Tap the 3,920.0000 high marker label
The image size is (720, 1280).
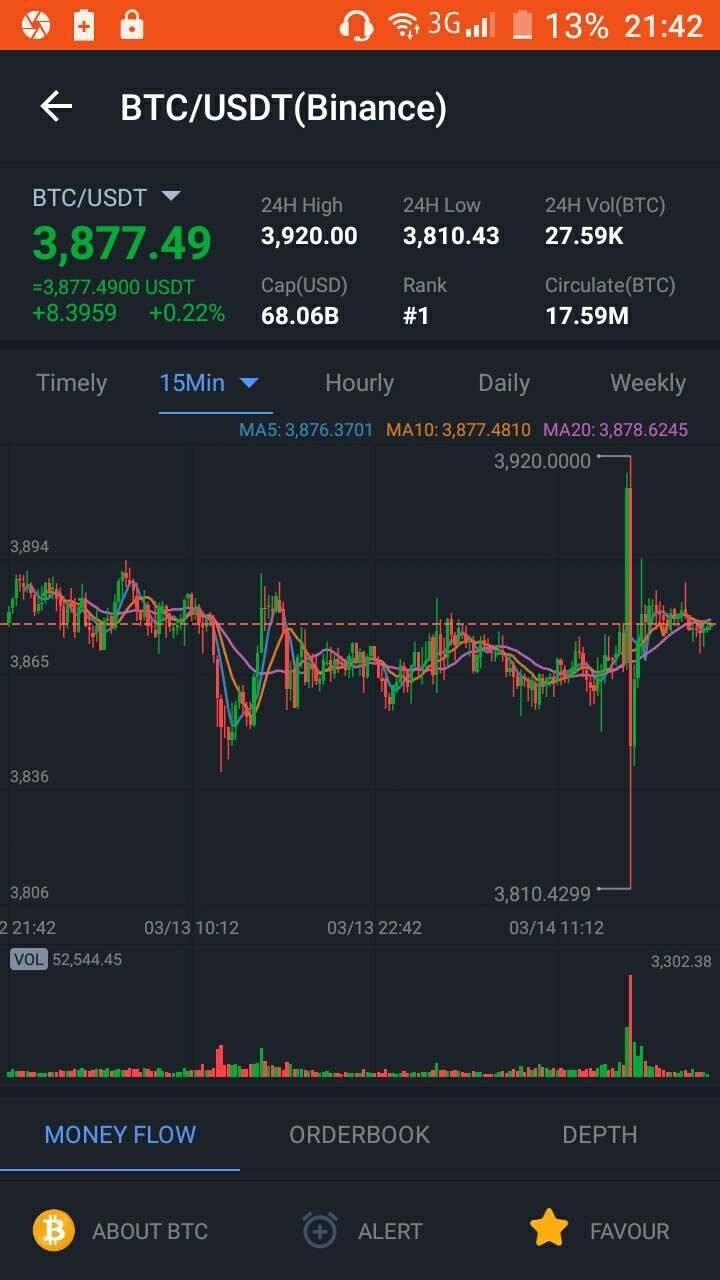click(543, 461)
